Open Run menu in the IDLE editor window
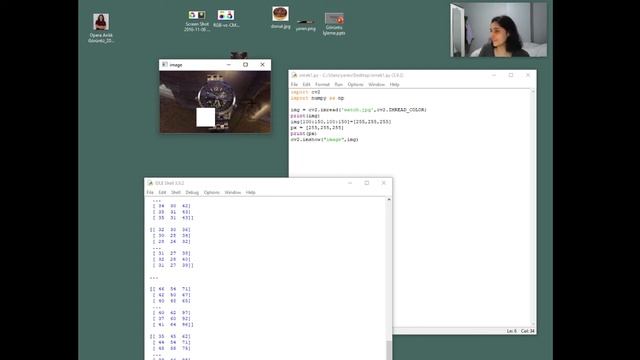Viewport: 640px width, 360px height. pyautogui.click(x=338, y=84)
